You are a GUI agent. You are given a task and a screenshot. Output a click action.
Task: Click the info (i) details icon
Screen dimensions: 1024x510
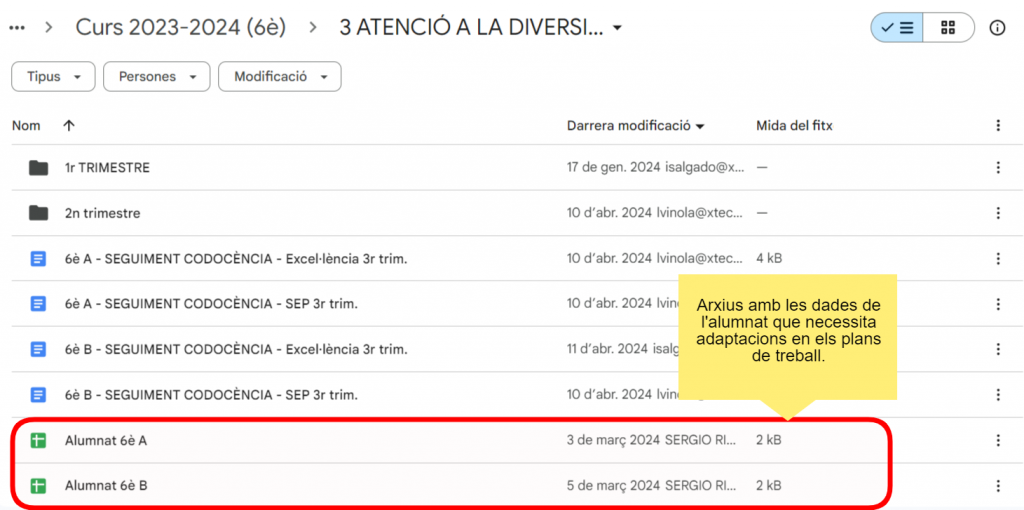click(996, 28)
